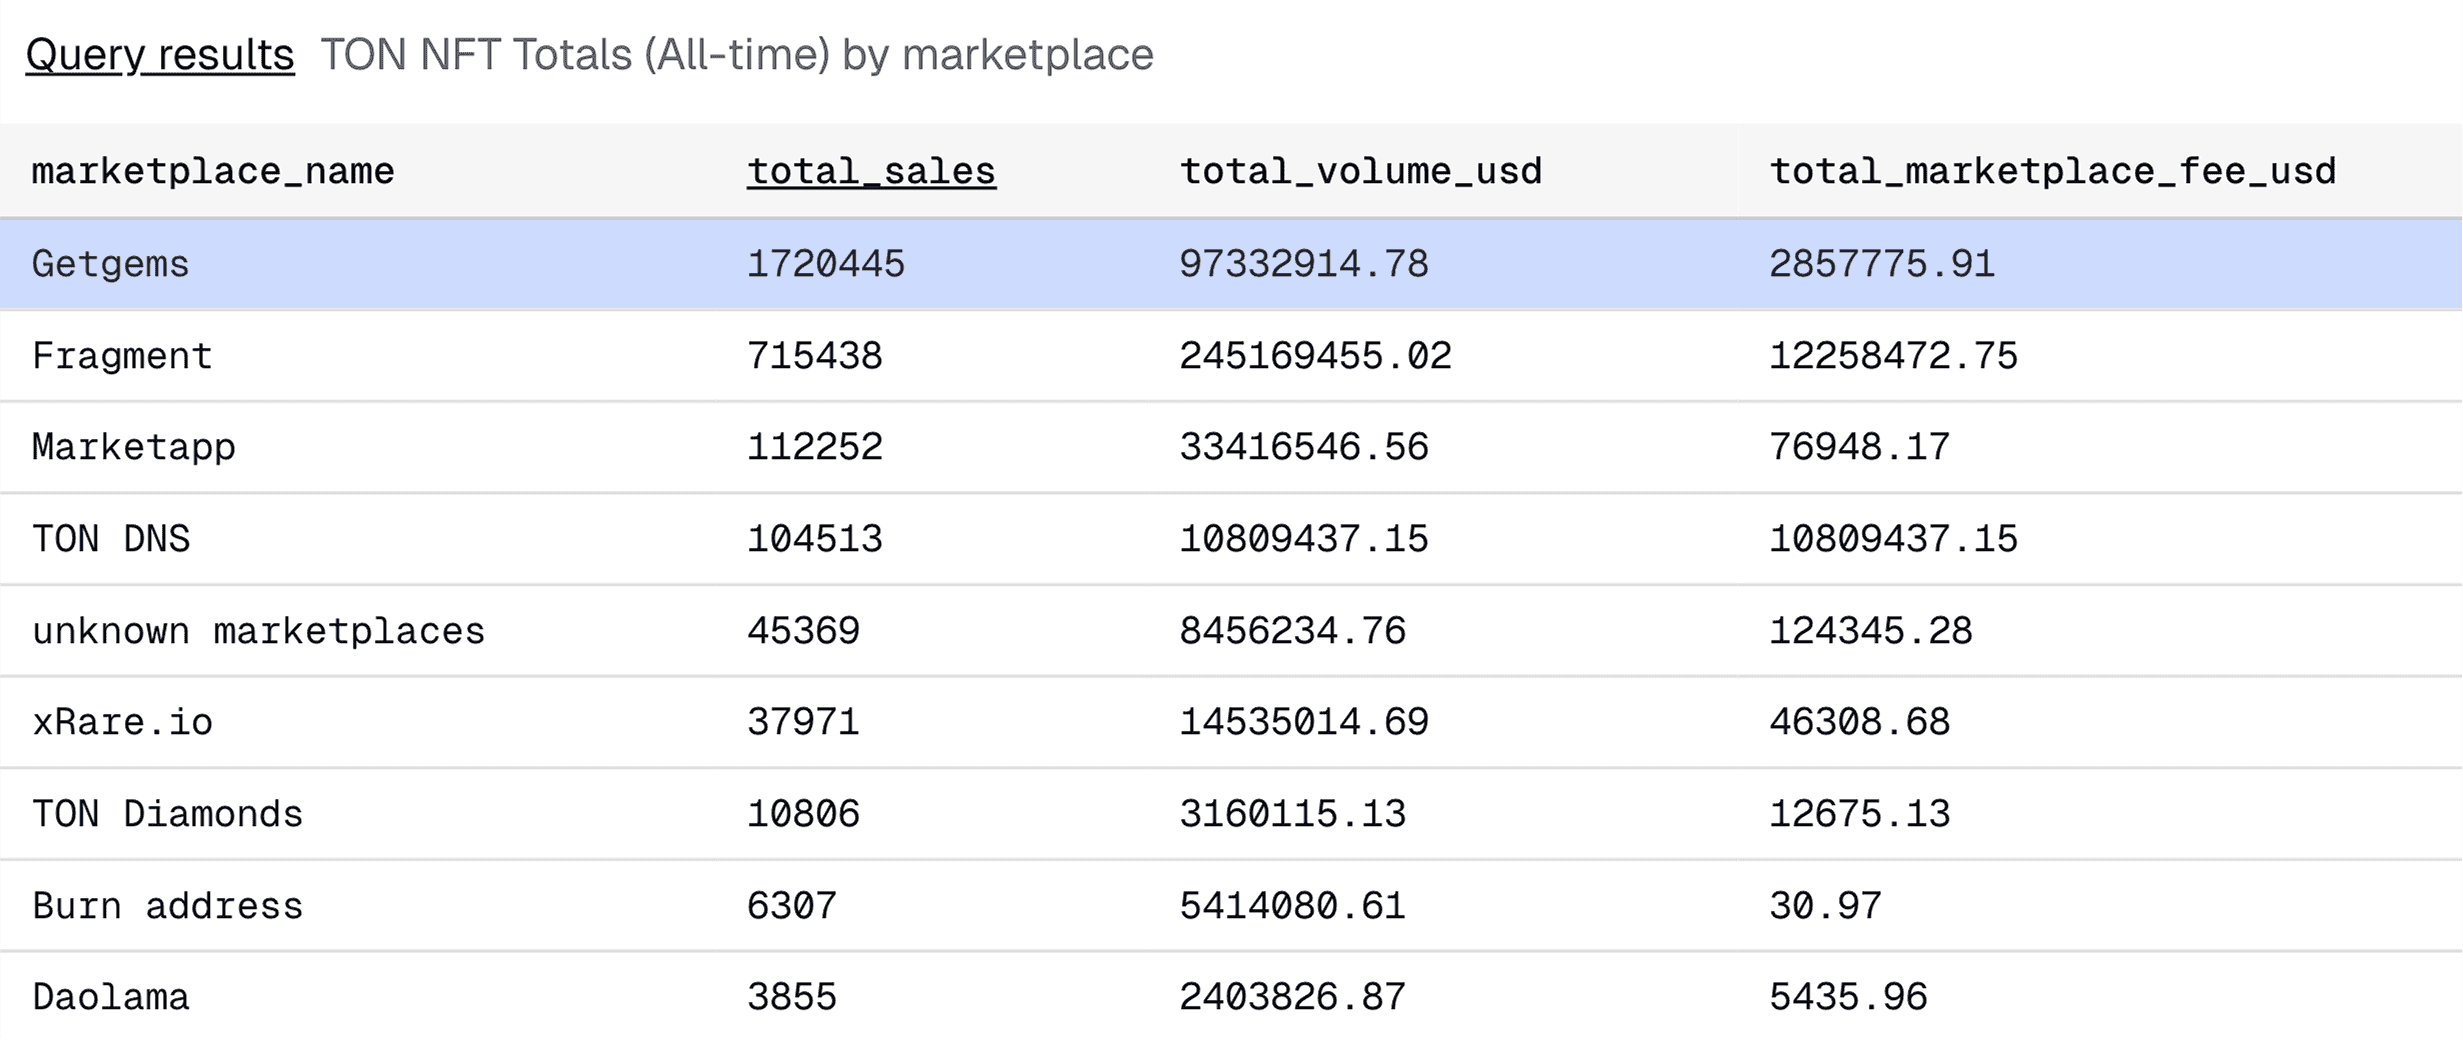
Task: Click fee value 46308.68
Action: (1860, 722)
